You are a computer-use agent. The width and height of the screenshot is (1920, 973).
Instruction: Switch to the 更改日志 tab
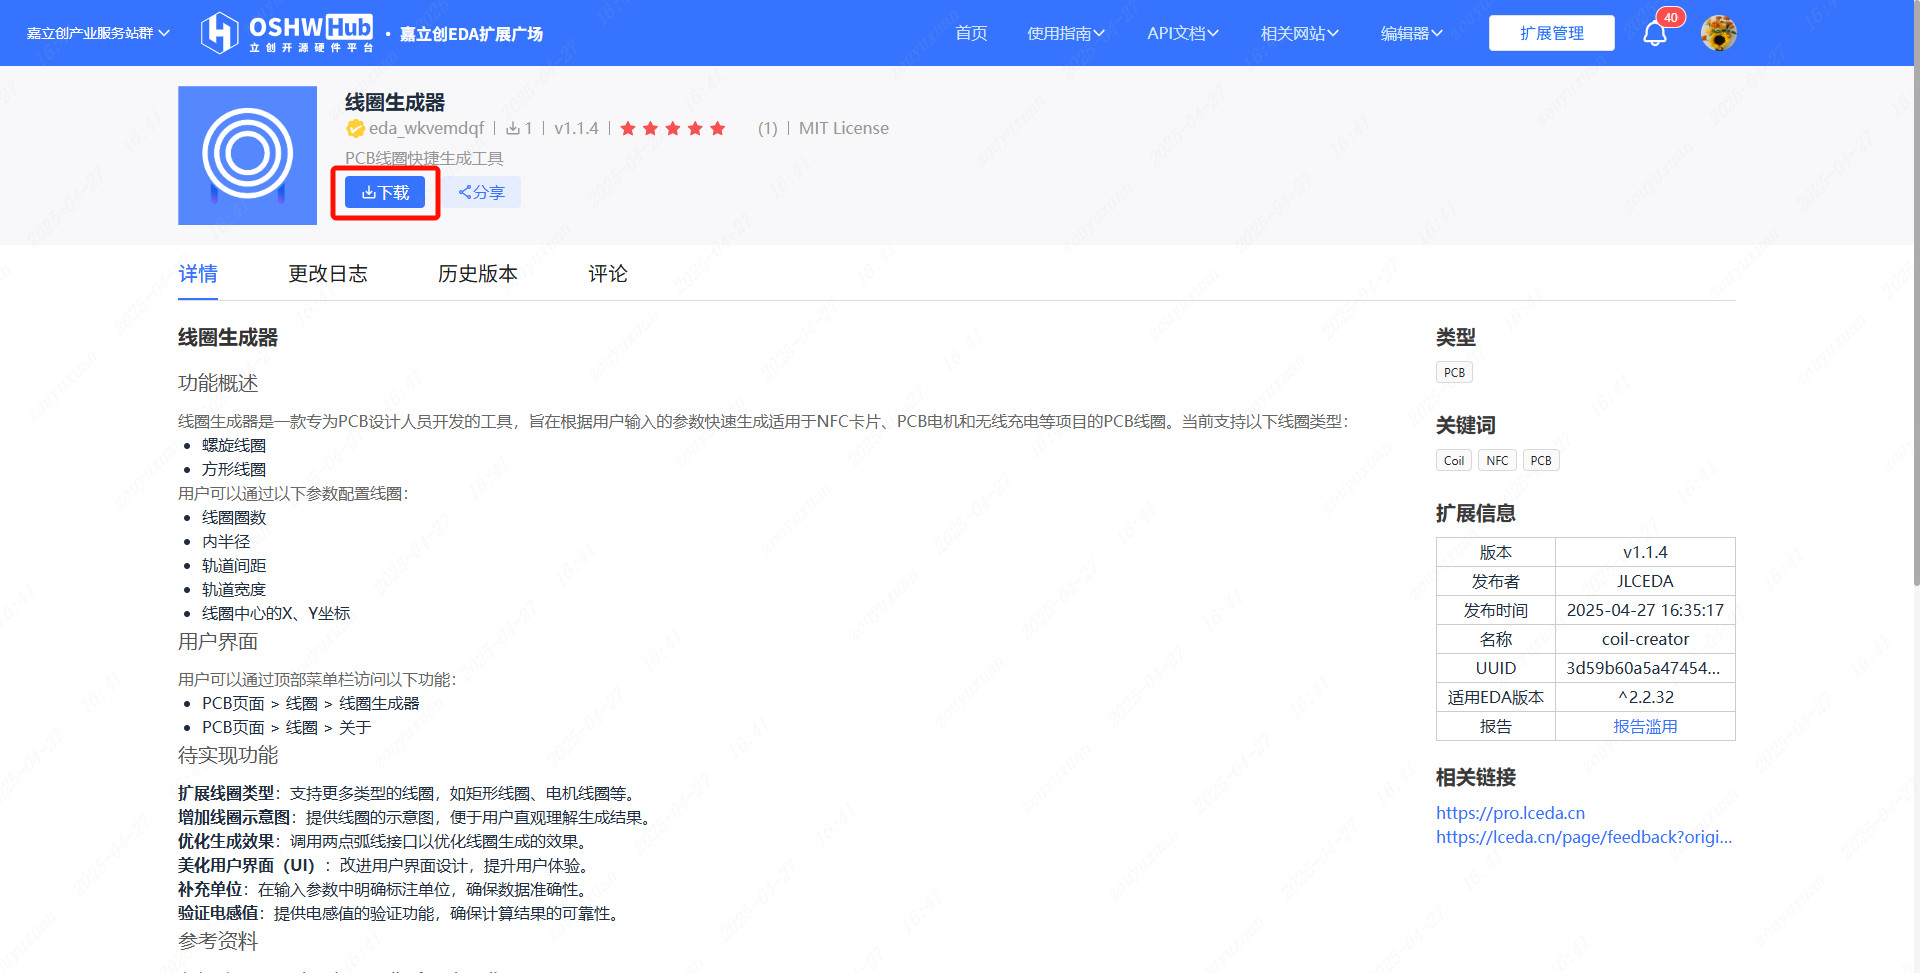328,273
